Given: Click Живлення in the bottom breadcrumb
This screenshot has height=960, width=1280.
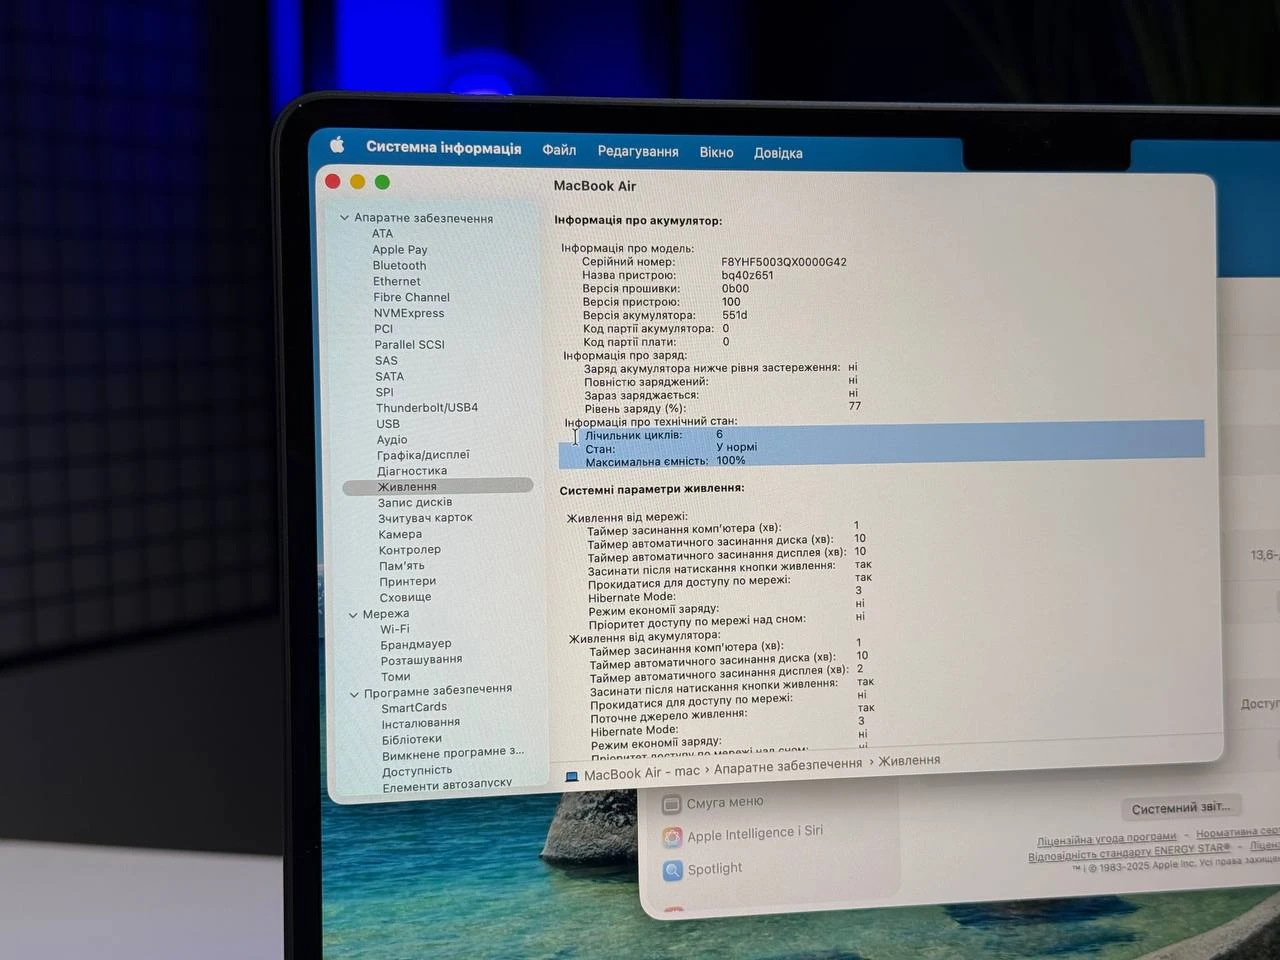Looking at the screenshot, I should [909, 760].
